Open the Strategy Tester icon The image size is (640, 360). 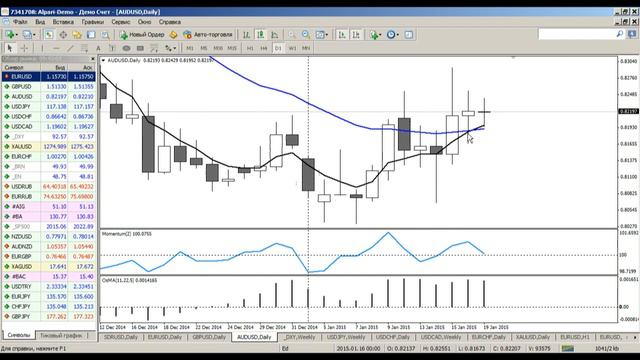(x=105, y=35)
